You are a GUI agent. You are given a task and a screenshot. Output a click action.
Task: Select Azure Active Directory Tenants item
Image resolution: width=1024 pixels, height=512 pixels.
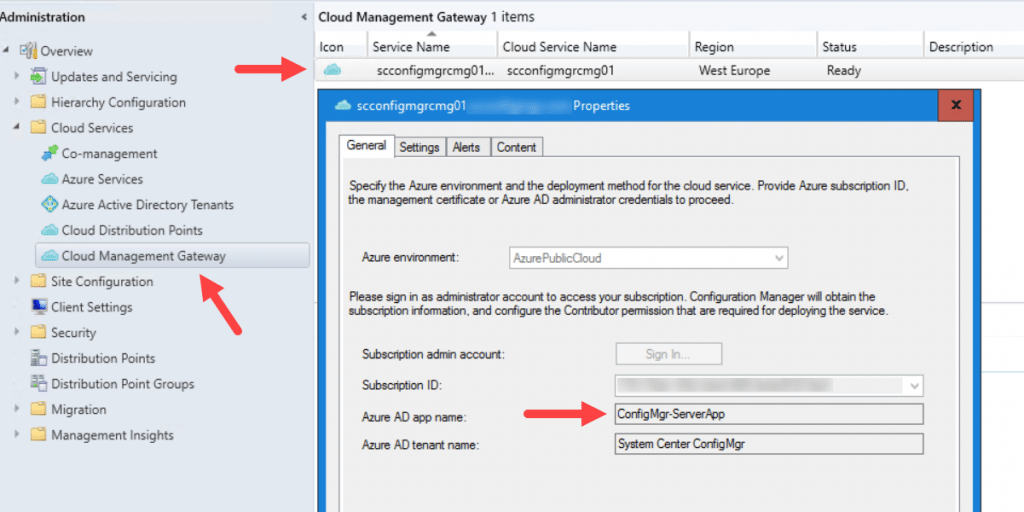147,204
